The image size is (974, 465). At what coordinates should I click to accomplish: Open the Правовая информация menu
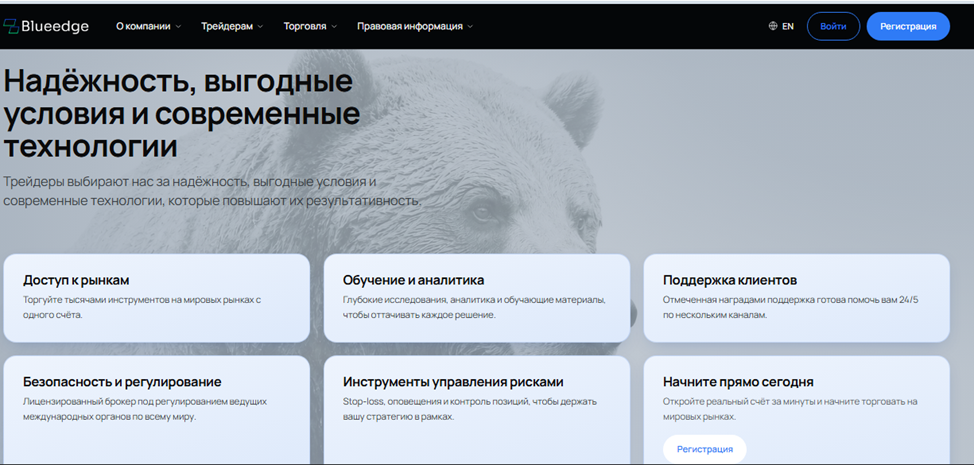(x=409, y=26)
